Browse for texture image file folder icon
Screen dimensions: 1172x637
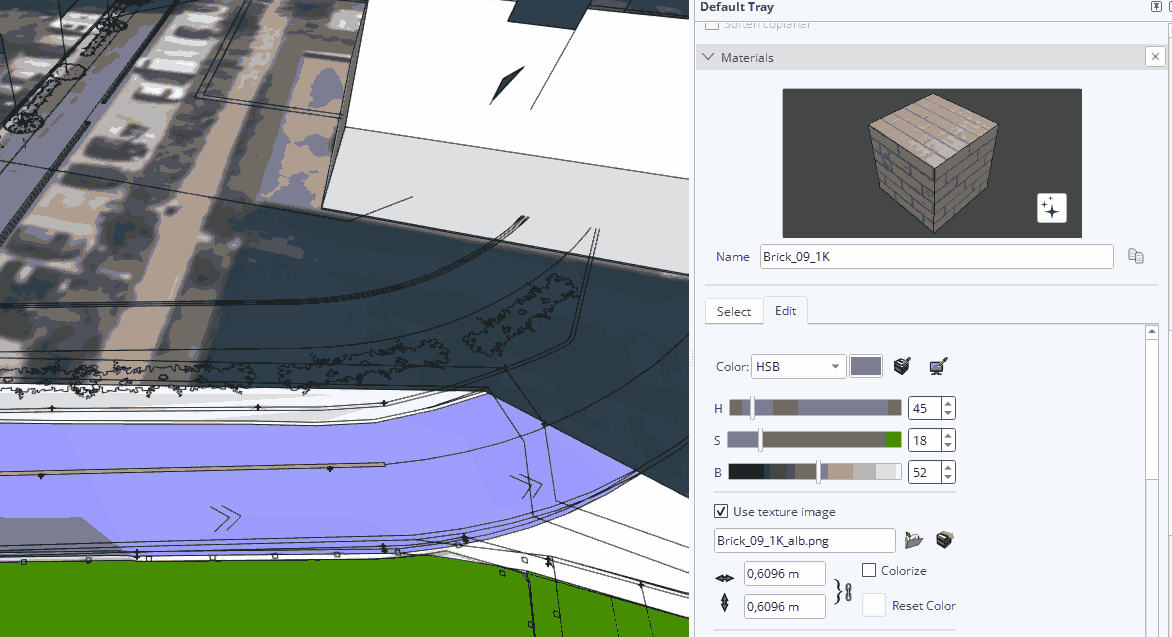913,540
